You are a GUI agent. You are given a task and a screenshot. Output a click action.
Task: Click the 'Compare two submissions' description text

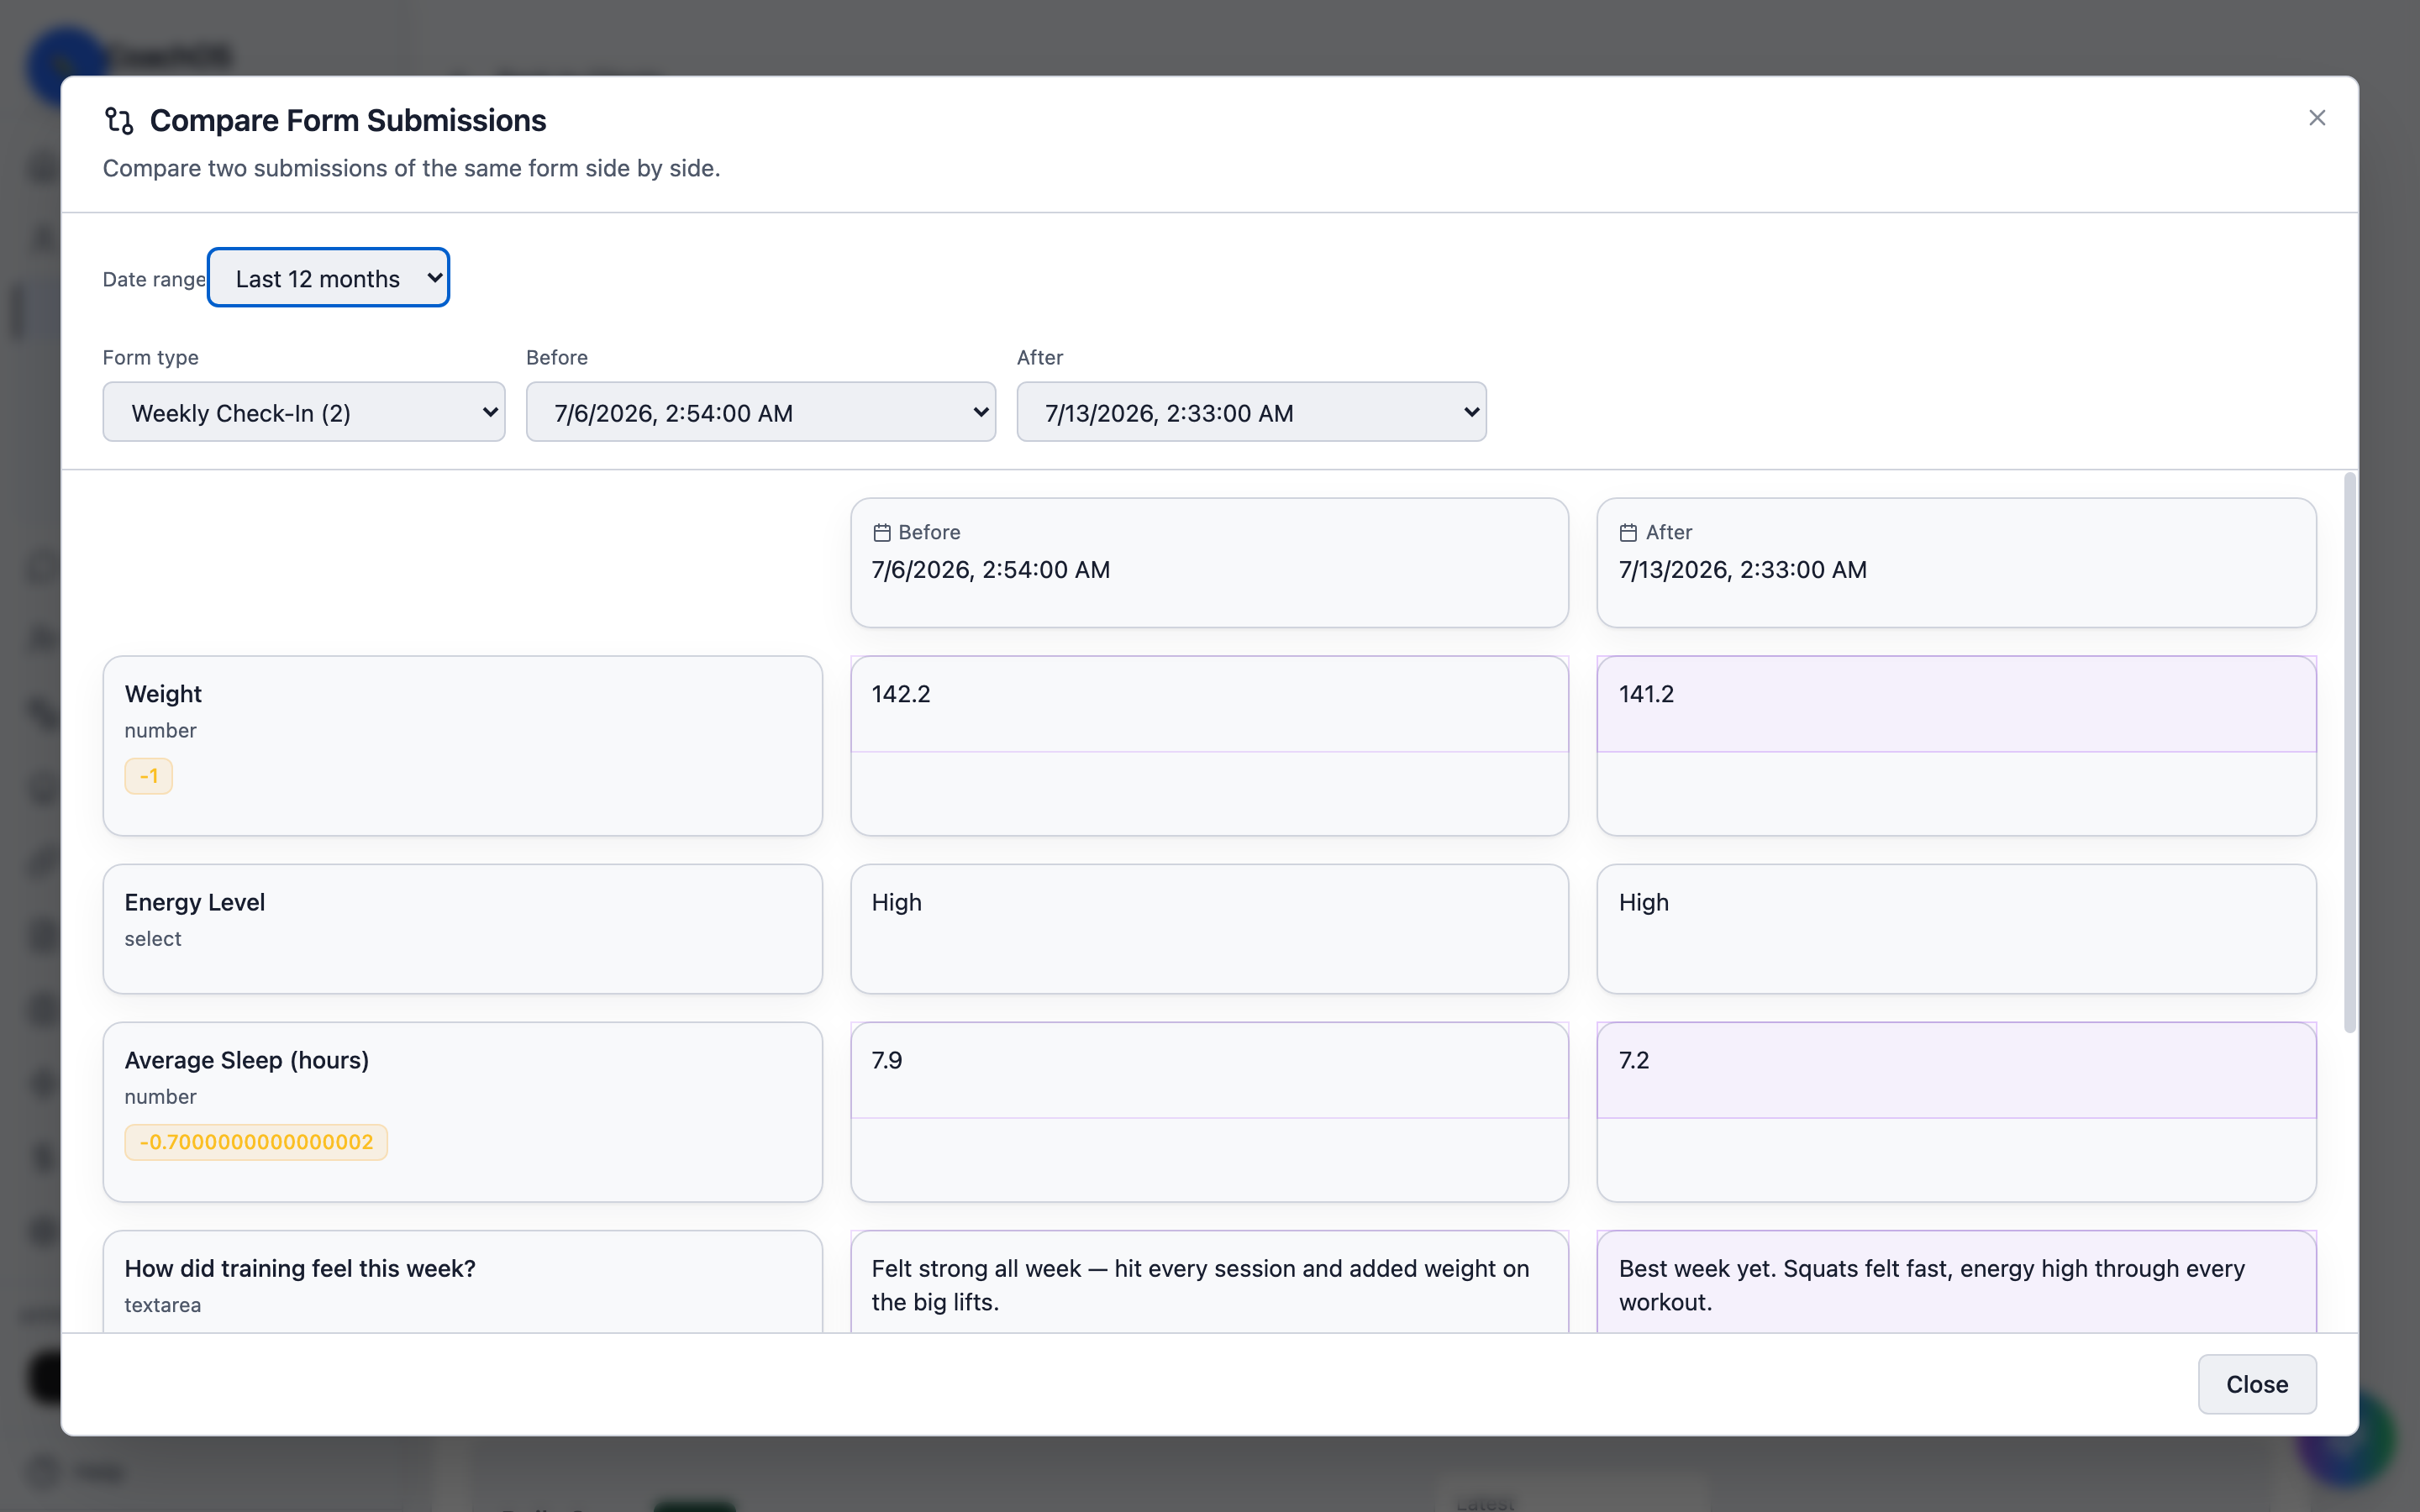pos(411,168)
